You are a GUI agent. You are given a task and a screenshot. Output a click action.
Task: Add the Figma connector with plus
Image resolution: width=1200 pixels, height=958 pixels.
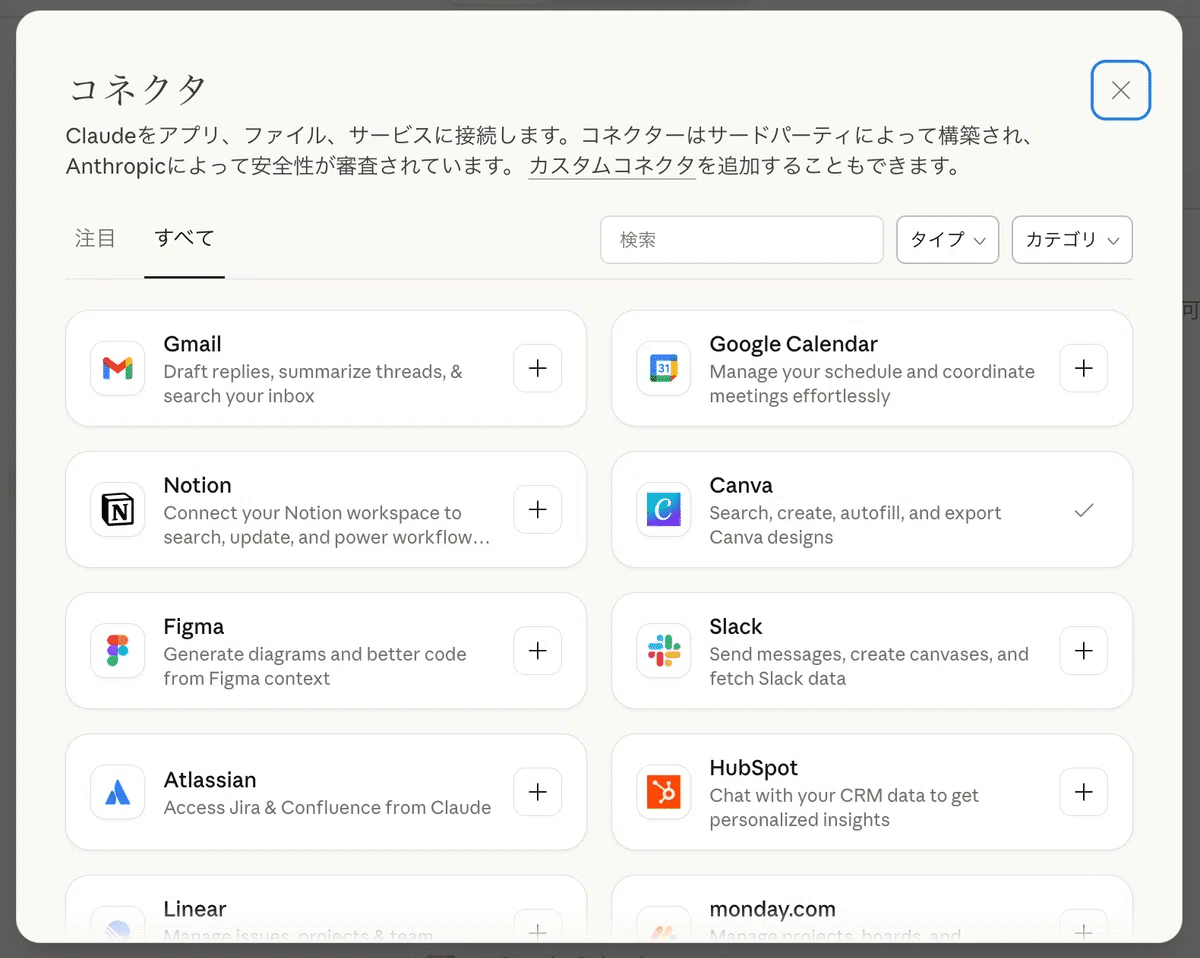click(x=538, y=651)
